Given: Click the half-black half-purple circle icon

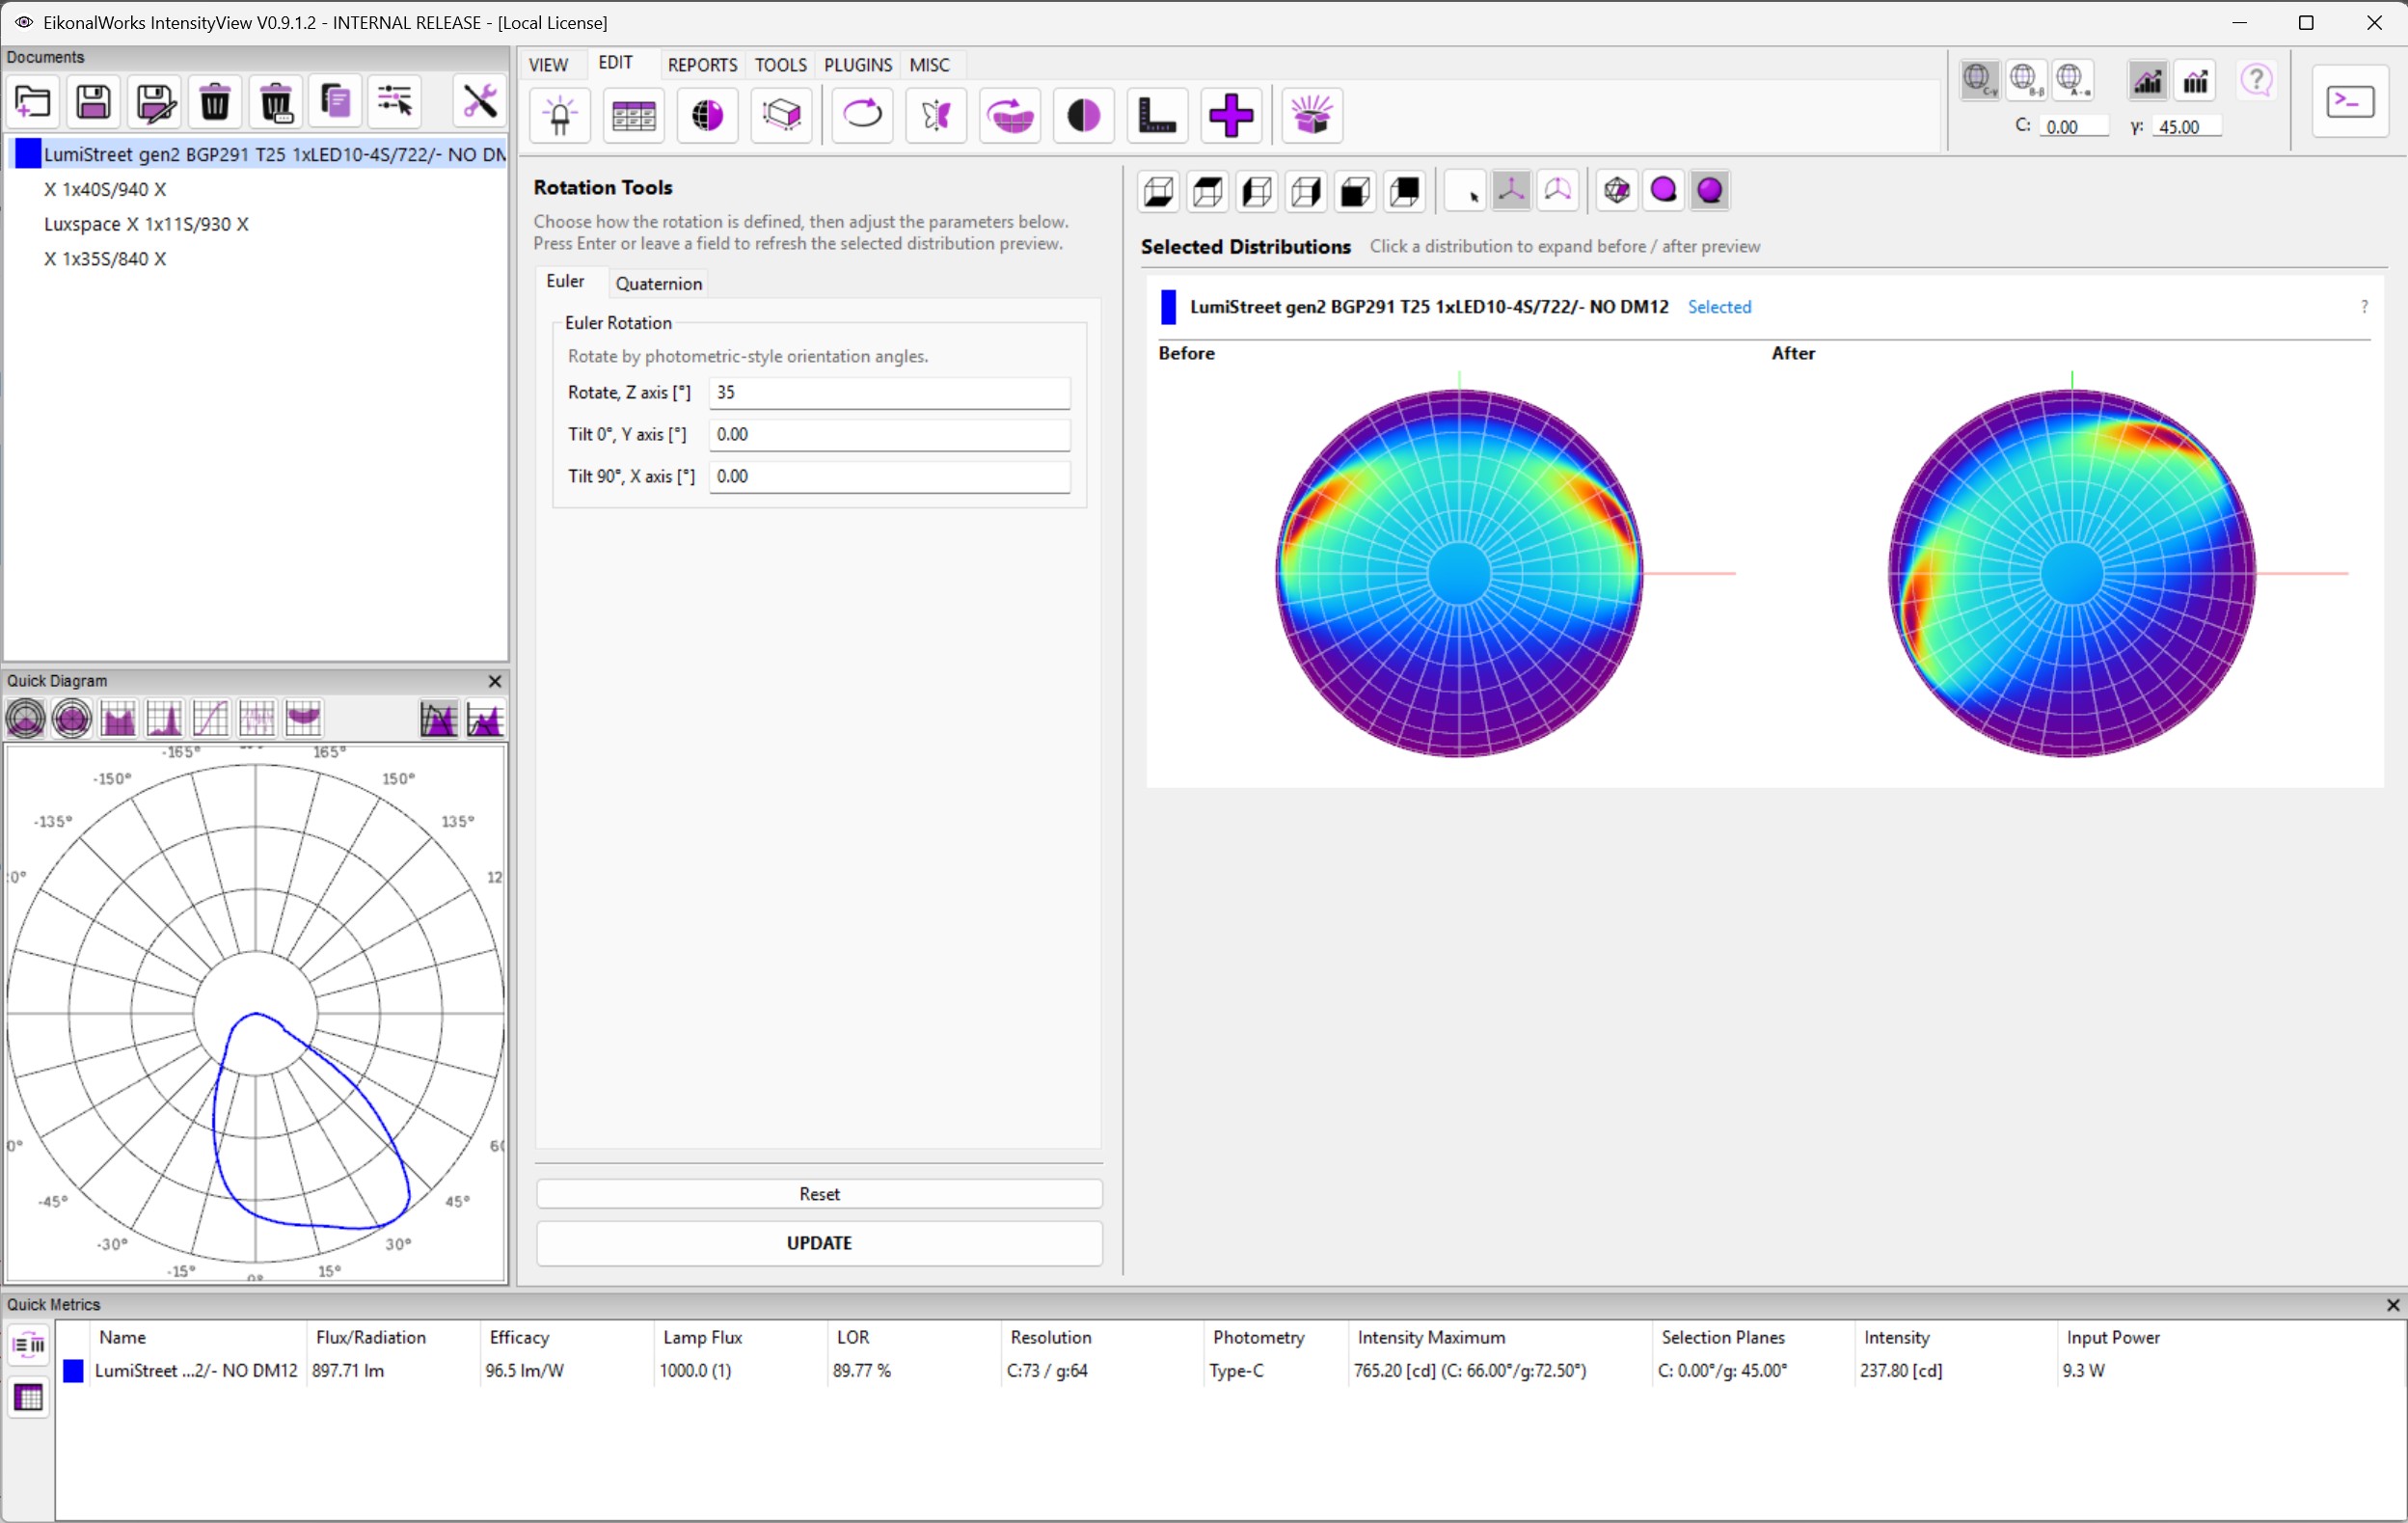Looking at the screenshot, I should 1084,115.
